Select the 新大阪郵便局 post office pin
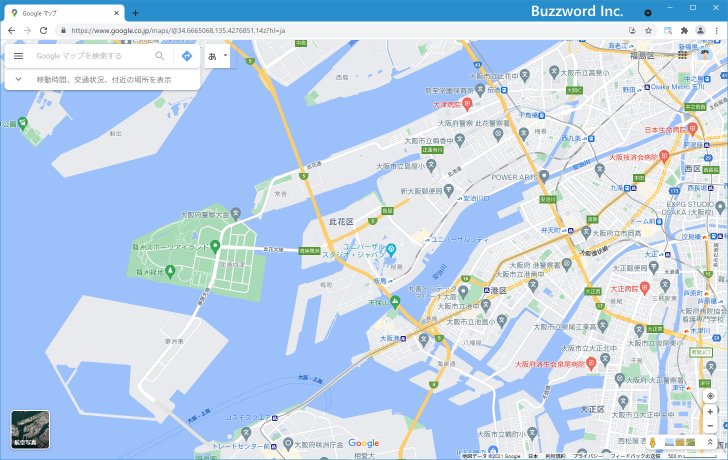 (448, 190)
